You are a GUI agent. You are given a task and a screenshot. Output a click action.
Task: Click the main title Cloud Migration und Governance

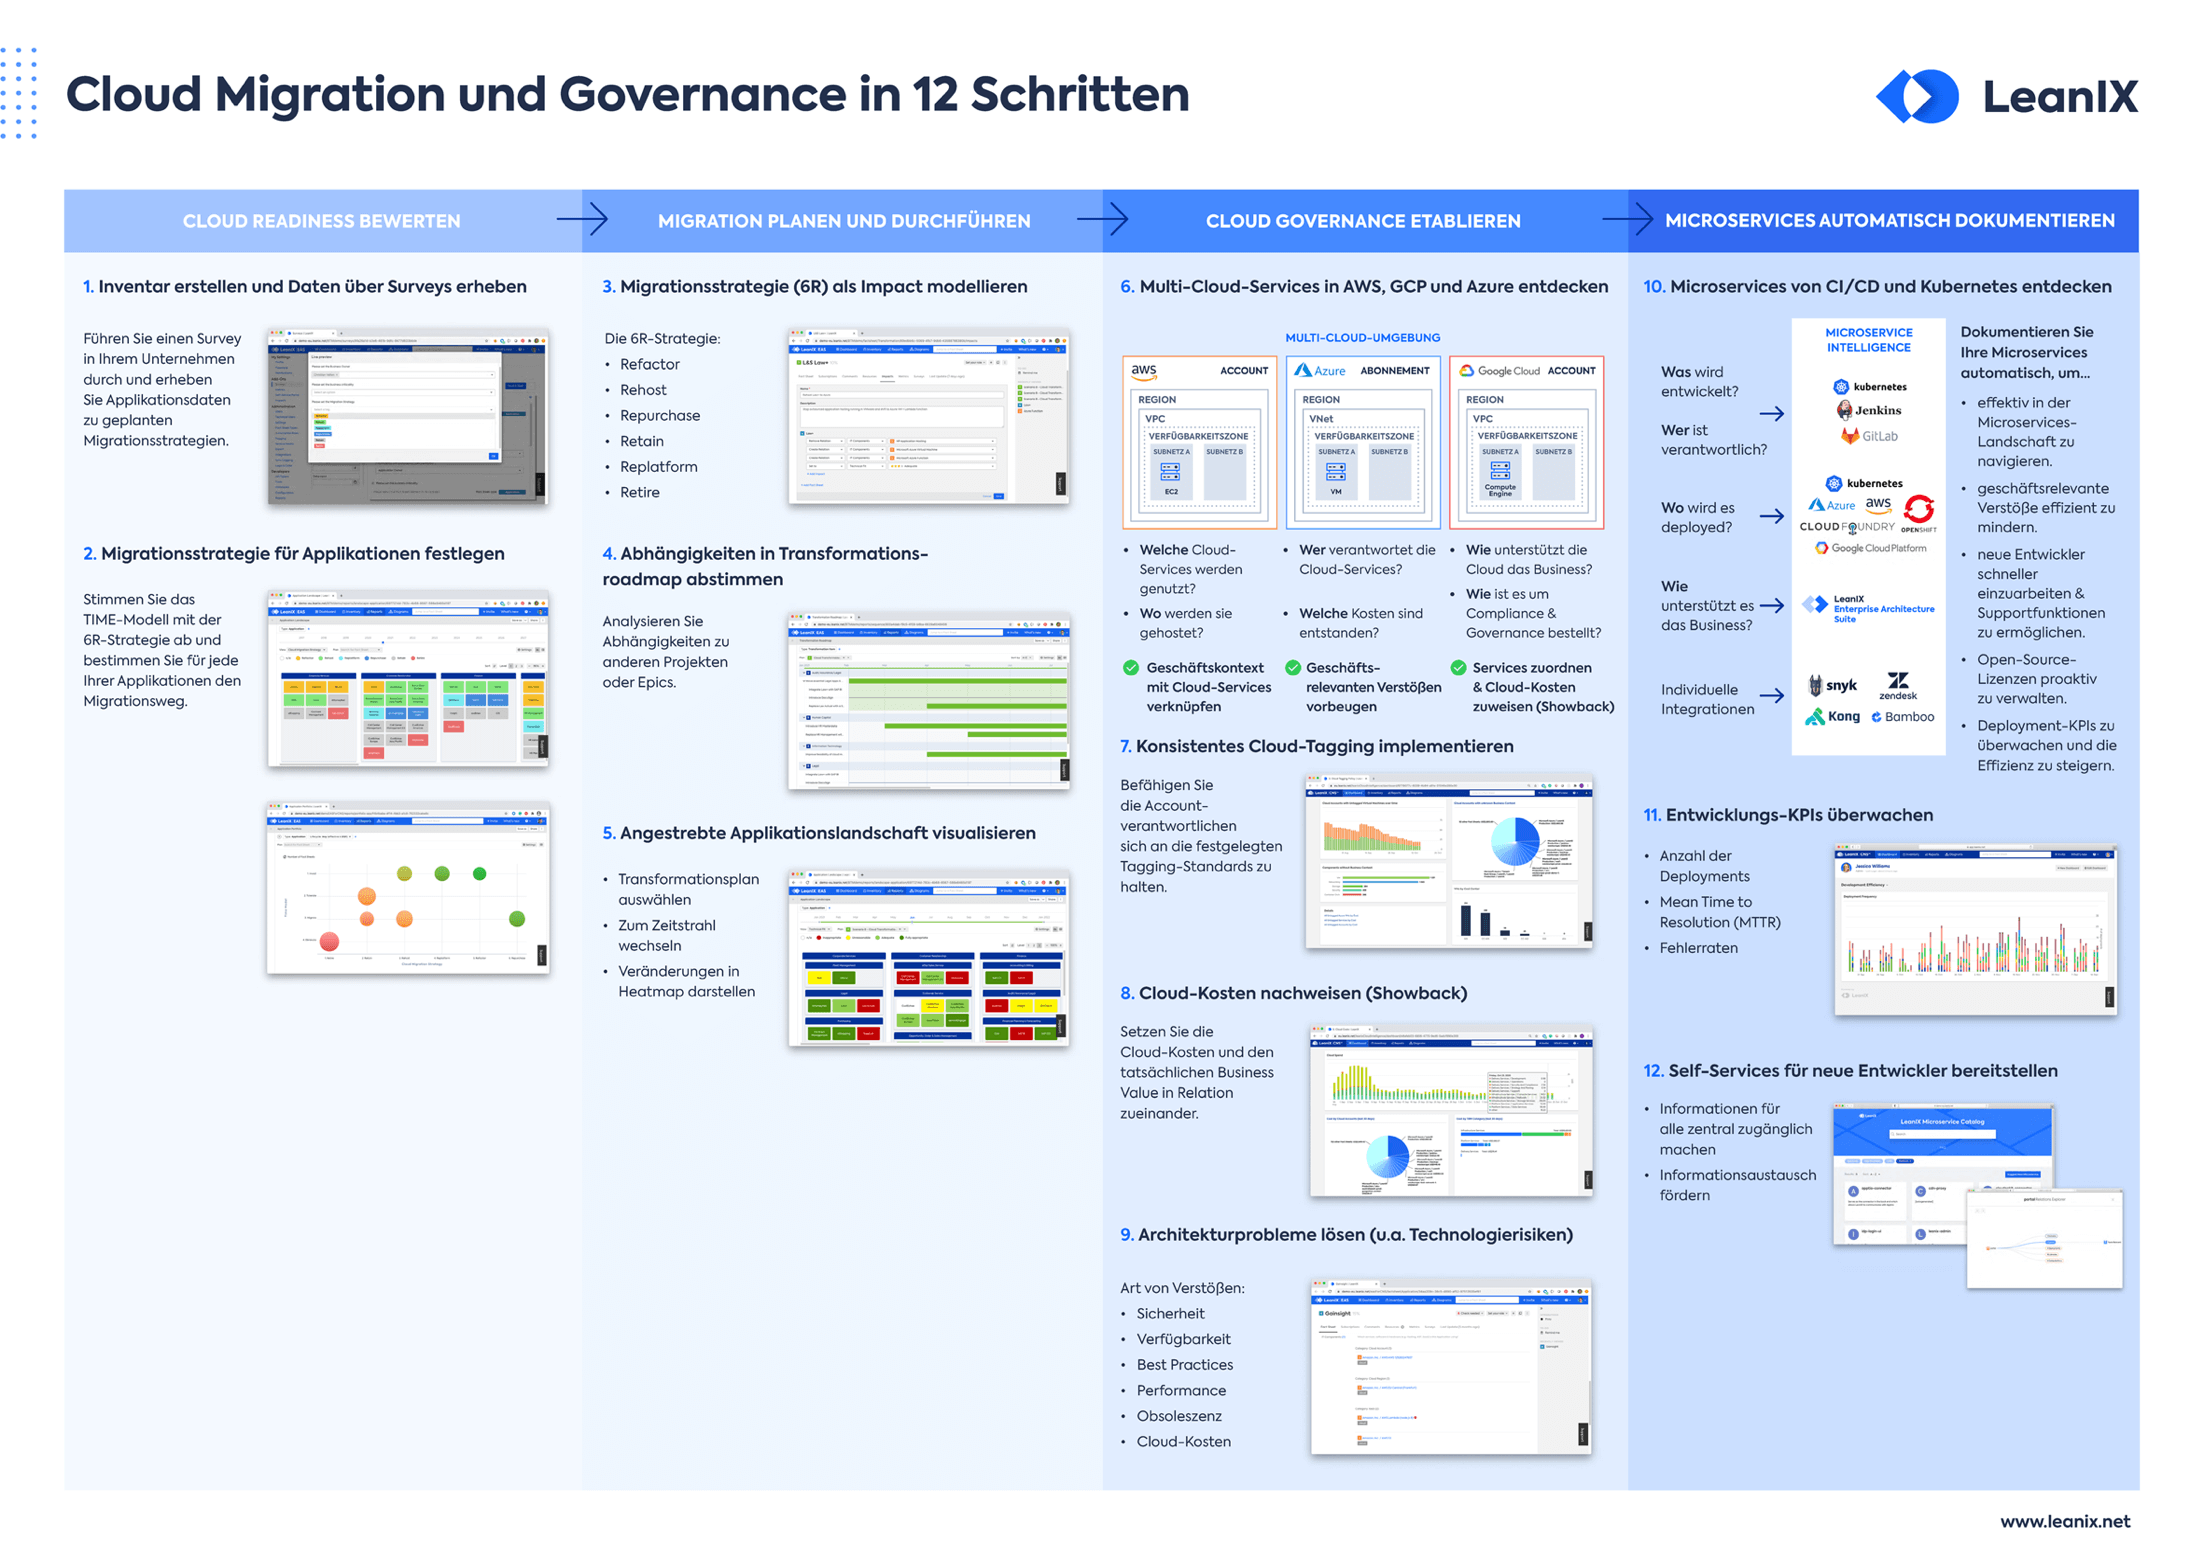click(x=627, y=95)
